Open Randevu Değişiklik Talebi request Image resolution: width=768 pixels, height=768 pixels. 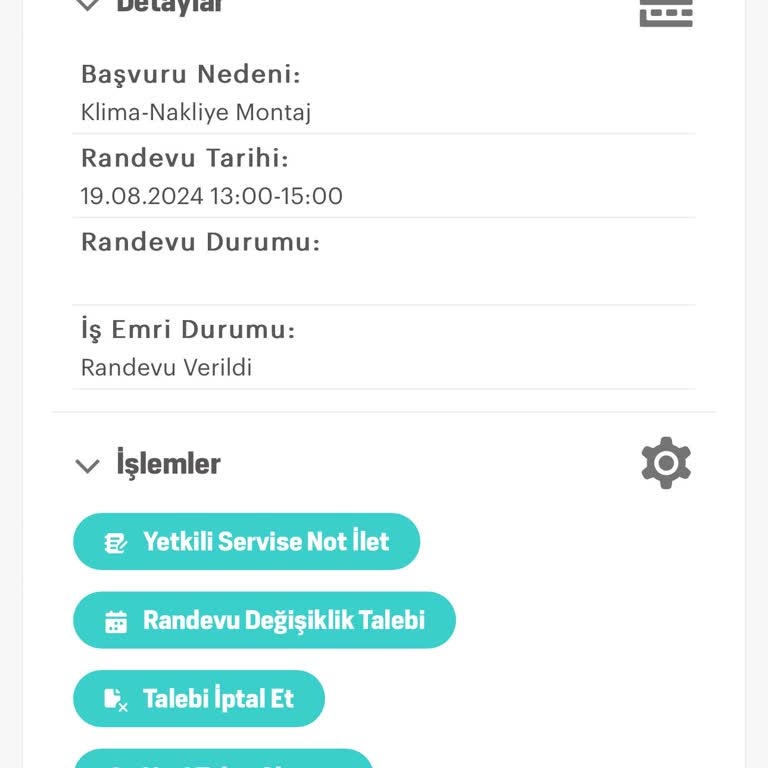point(264,620)
